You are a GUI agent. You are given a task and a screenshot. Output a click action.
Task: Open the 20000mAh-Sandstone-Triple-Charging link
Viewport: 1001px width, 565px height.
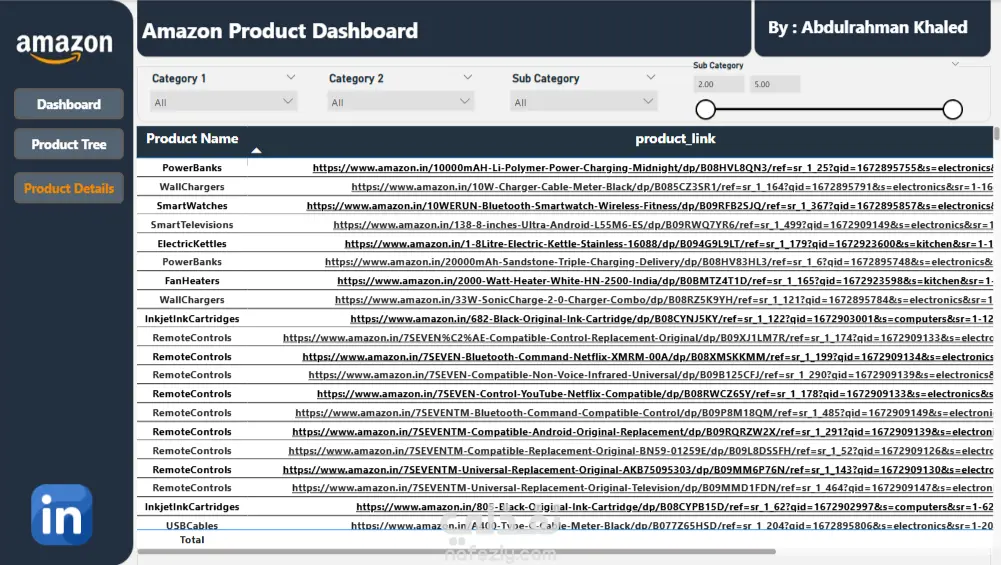point(659,262)
